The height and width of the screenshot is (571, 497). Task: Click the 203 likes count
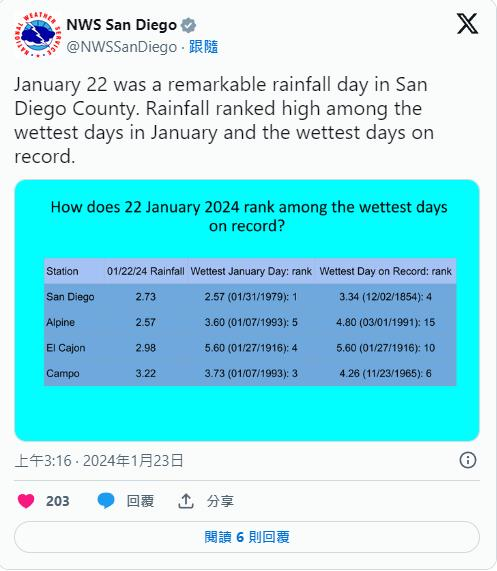58,501
